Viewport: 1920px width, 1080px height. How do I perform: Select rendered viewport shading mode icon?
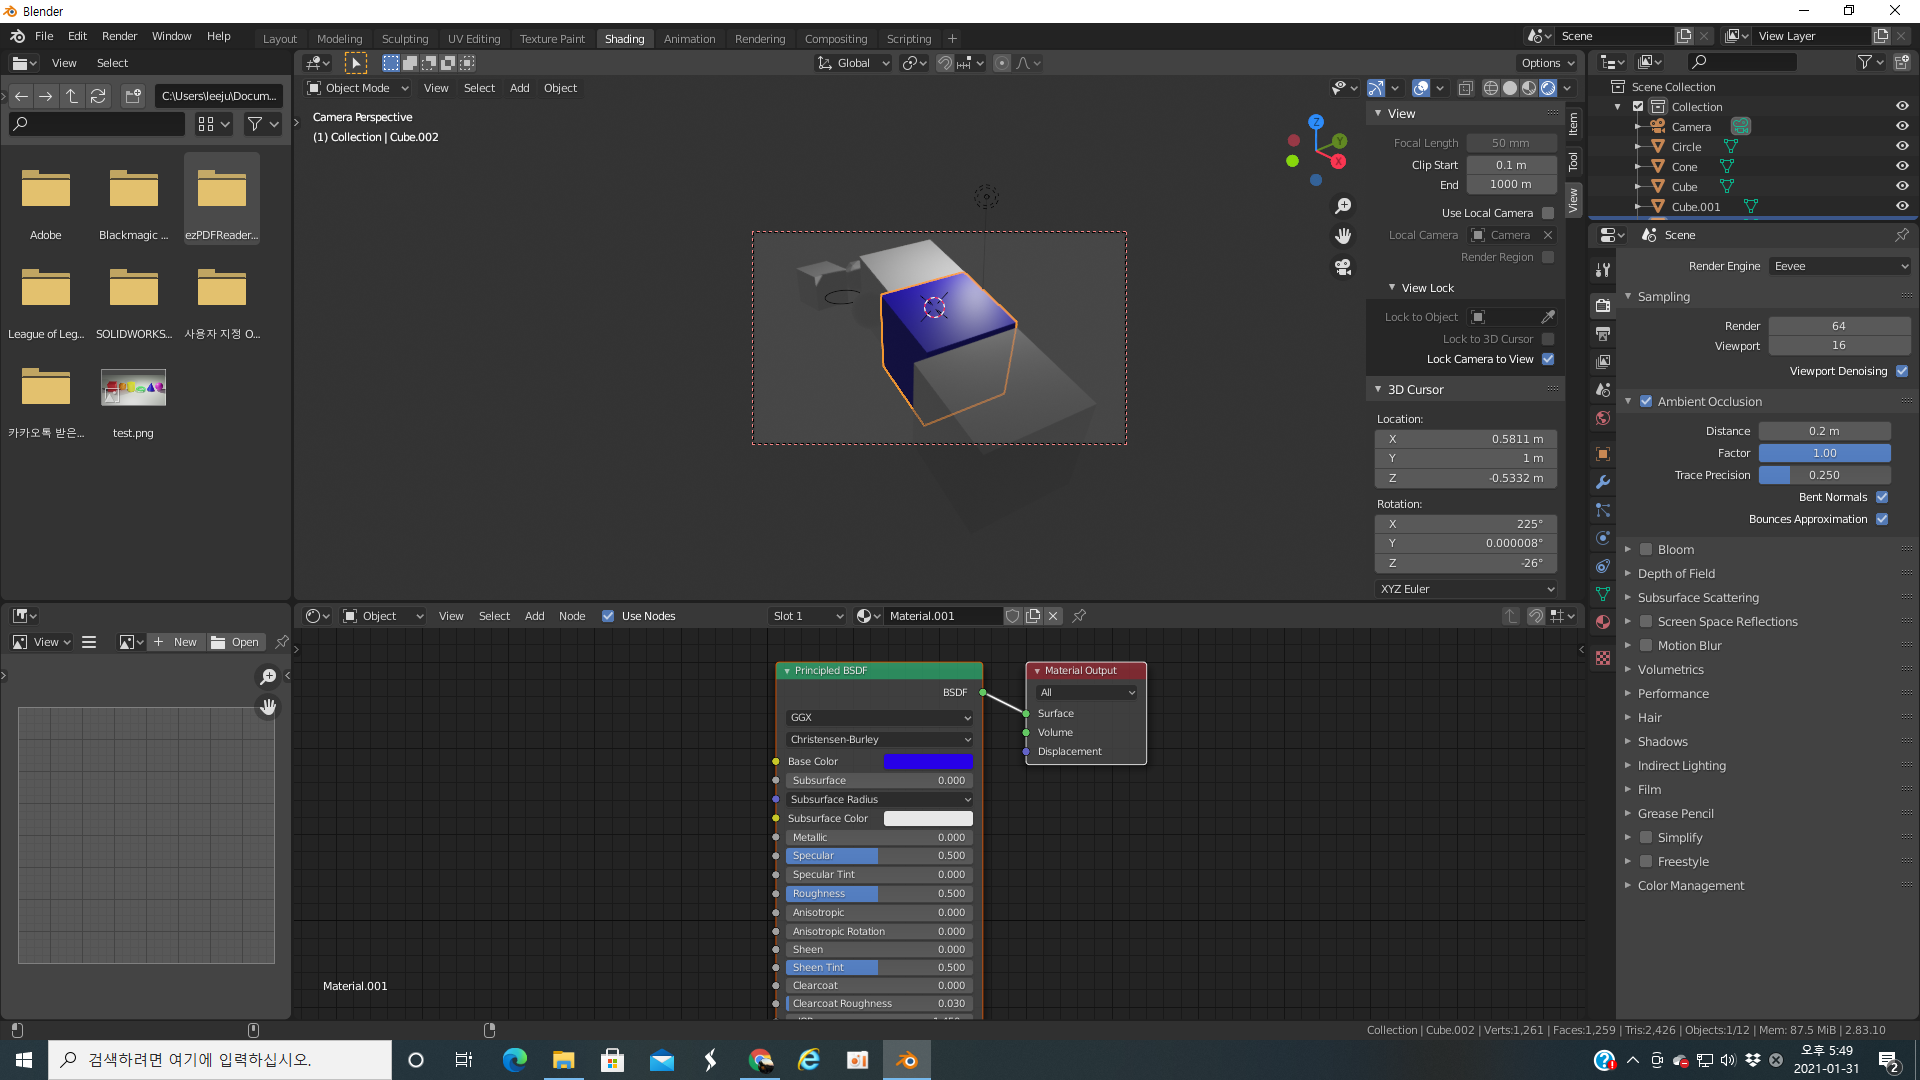pyautogui.click(x=1548, y=88)
